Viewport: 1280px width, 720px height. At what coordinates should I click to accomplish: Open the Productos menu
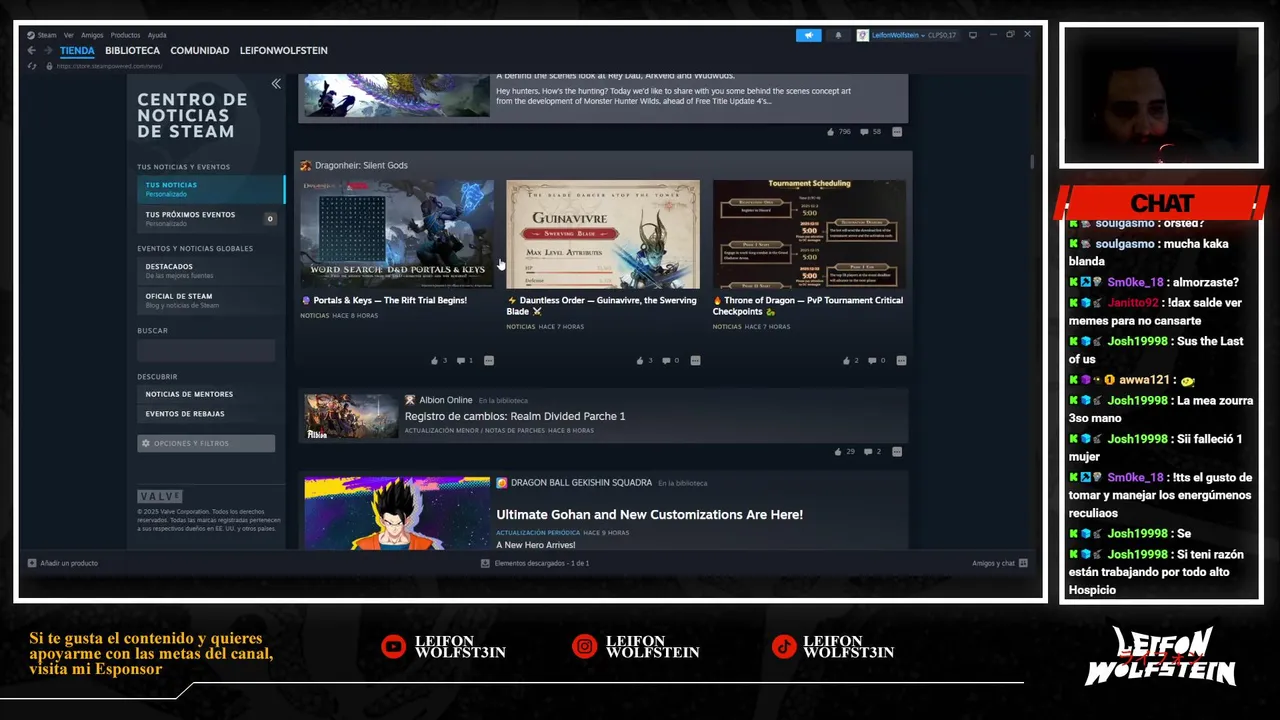[x=126, y=35]
